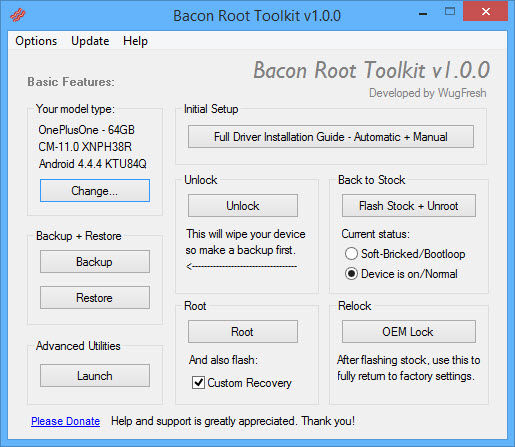Maximize the Bacon Root Toolkit window
Screen dimensions: 515x447
pyautogui.click(x=450, y=12)
